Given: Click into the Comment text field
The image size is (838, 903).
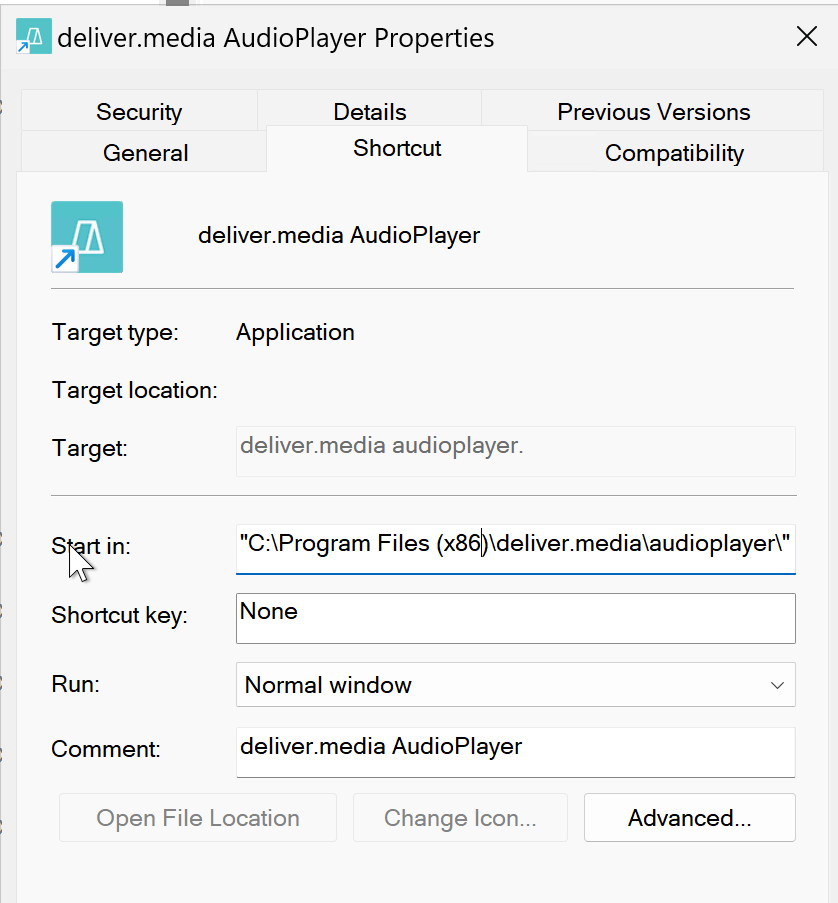Looking at the screenshot, I should [515, 752].
